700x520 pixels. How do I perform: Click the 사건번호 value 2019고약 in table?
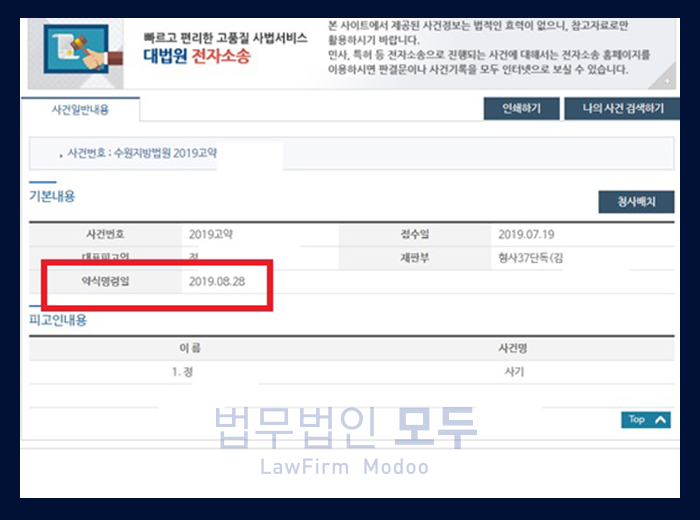[210, 235]
